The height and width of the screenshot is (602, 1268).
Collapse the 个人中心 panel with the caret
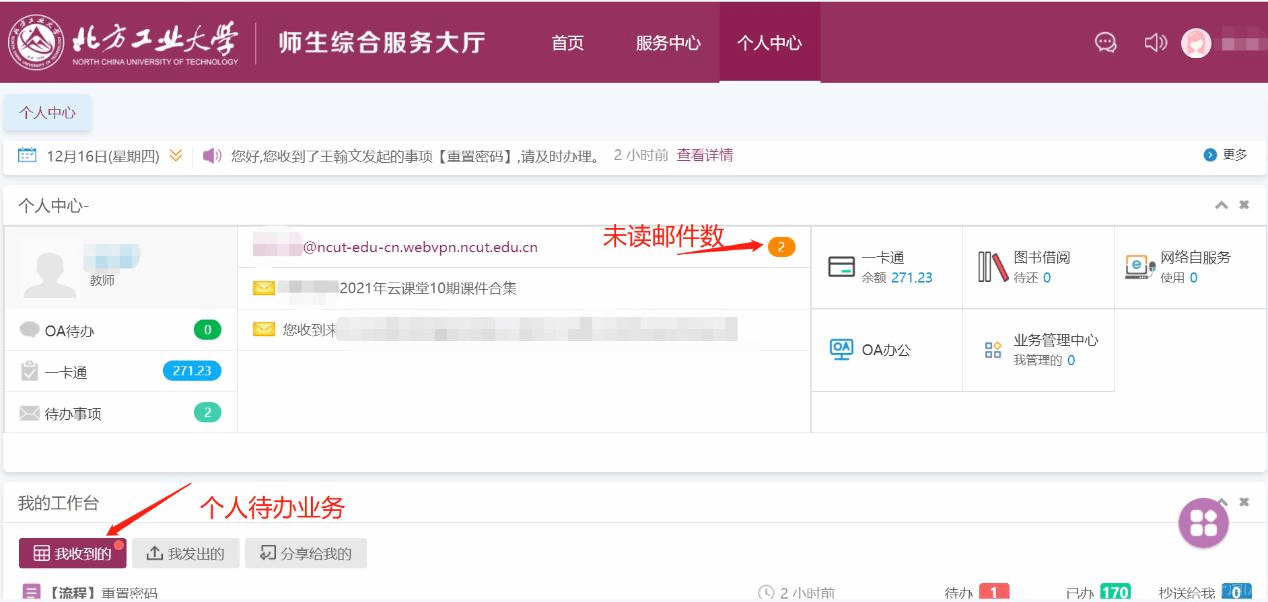(x=1221, y=205)
